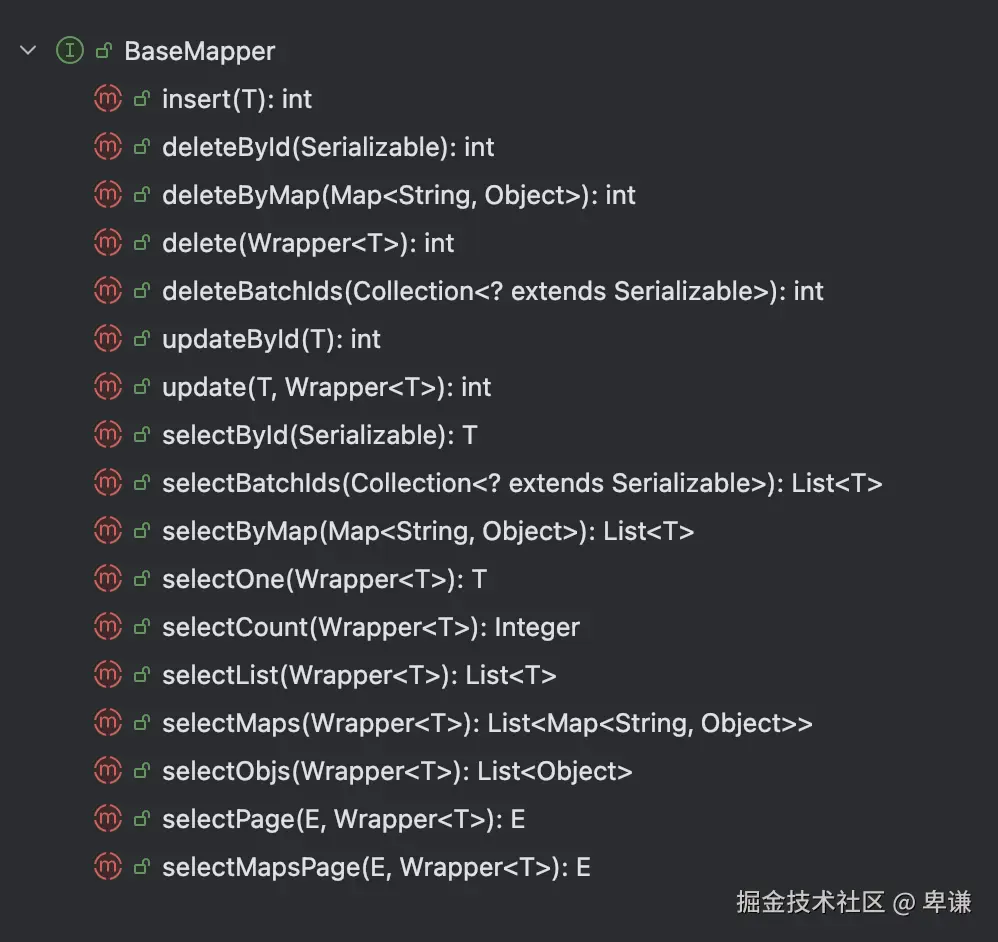Viewport: 998px width, 942px height.
Task: Select the selectPage(E, Wrapper<T>) method
Action: point(343,819)
